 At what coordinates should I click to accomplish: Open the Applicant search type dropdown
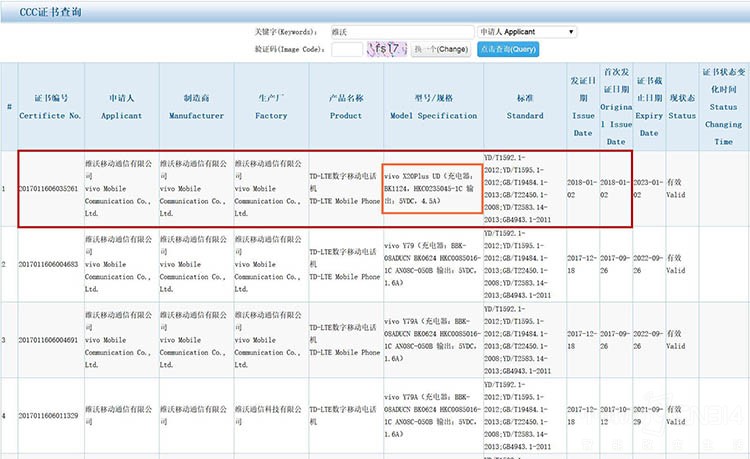[x=526, y=31]
